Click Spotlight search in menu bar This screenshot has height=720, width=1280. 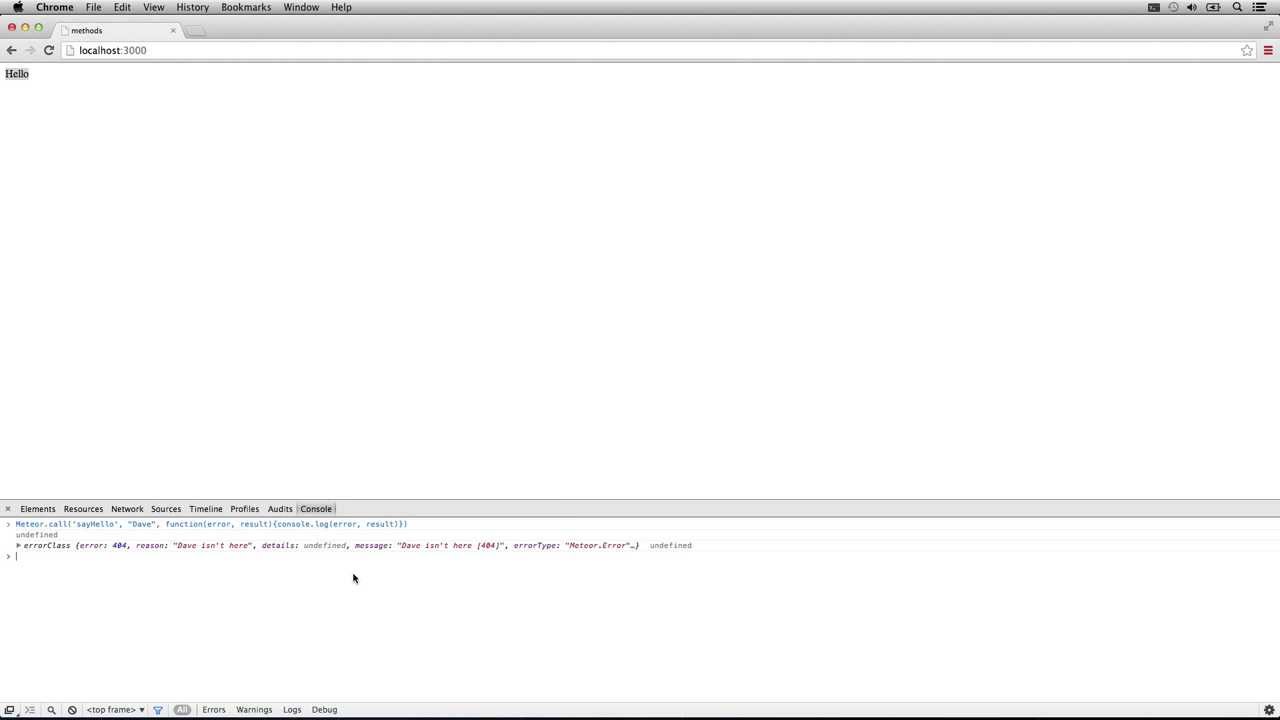(x=1237, y=7)
